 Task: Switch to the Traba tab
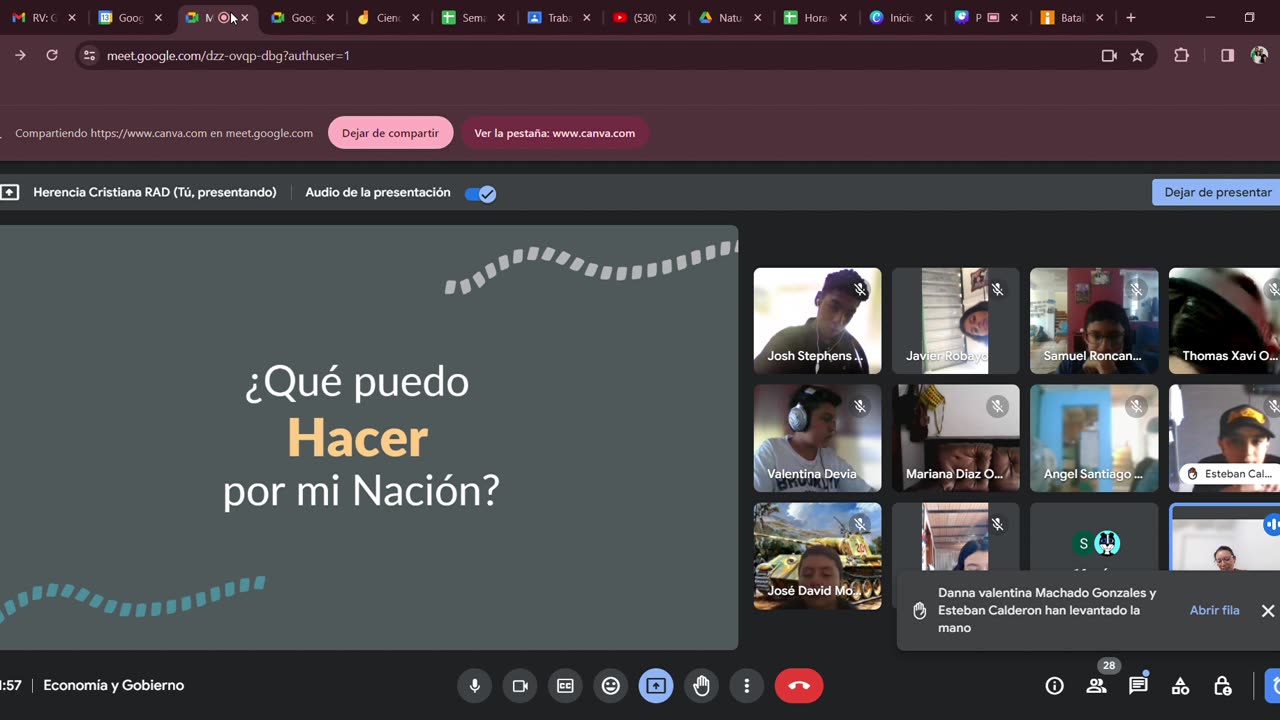(x=559, y=18)
